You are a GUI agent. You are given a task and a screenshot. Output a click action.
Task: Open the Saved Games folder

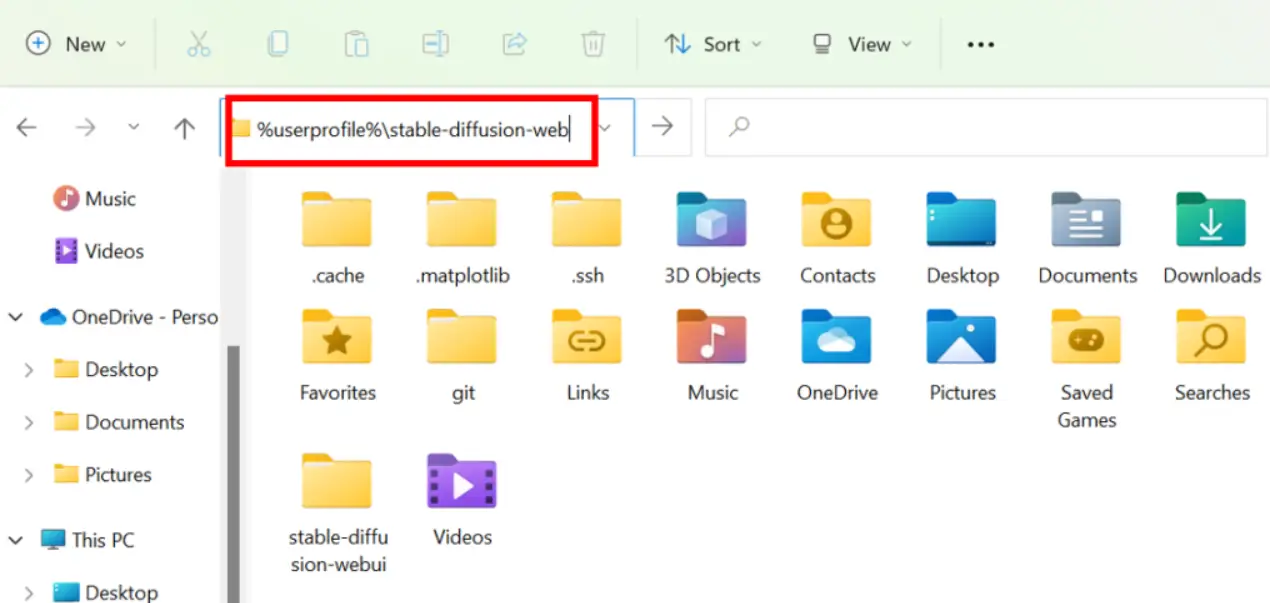[1087, 368]
